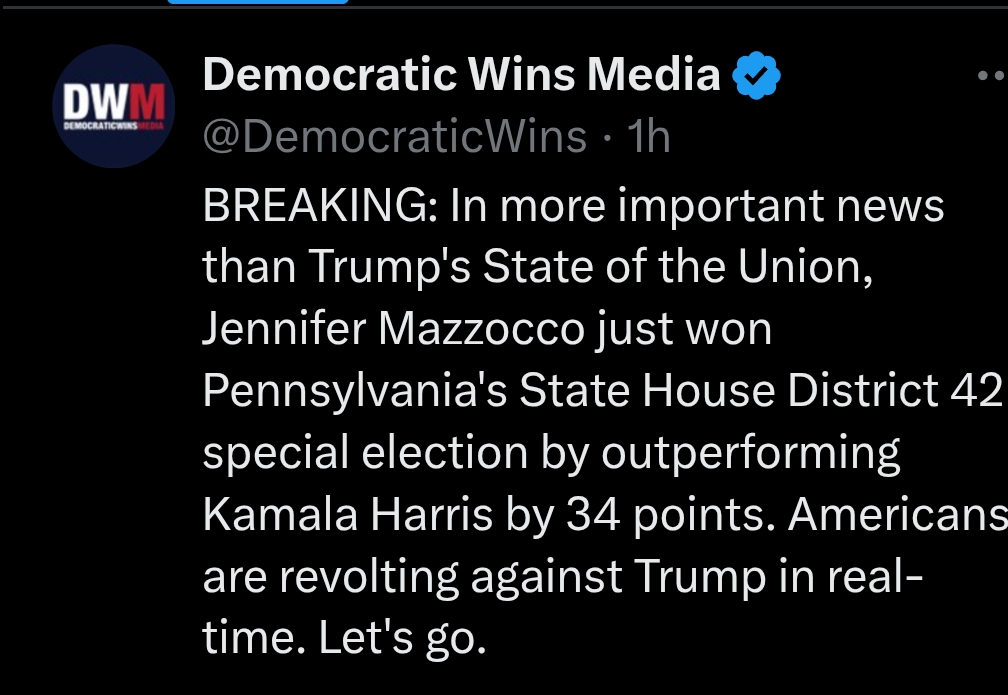Click the name Kamala Harris in tweet
The height and width of the screenshot is (695, 1008).
(348, 515)
